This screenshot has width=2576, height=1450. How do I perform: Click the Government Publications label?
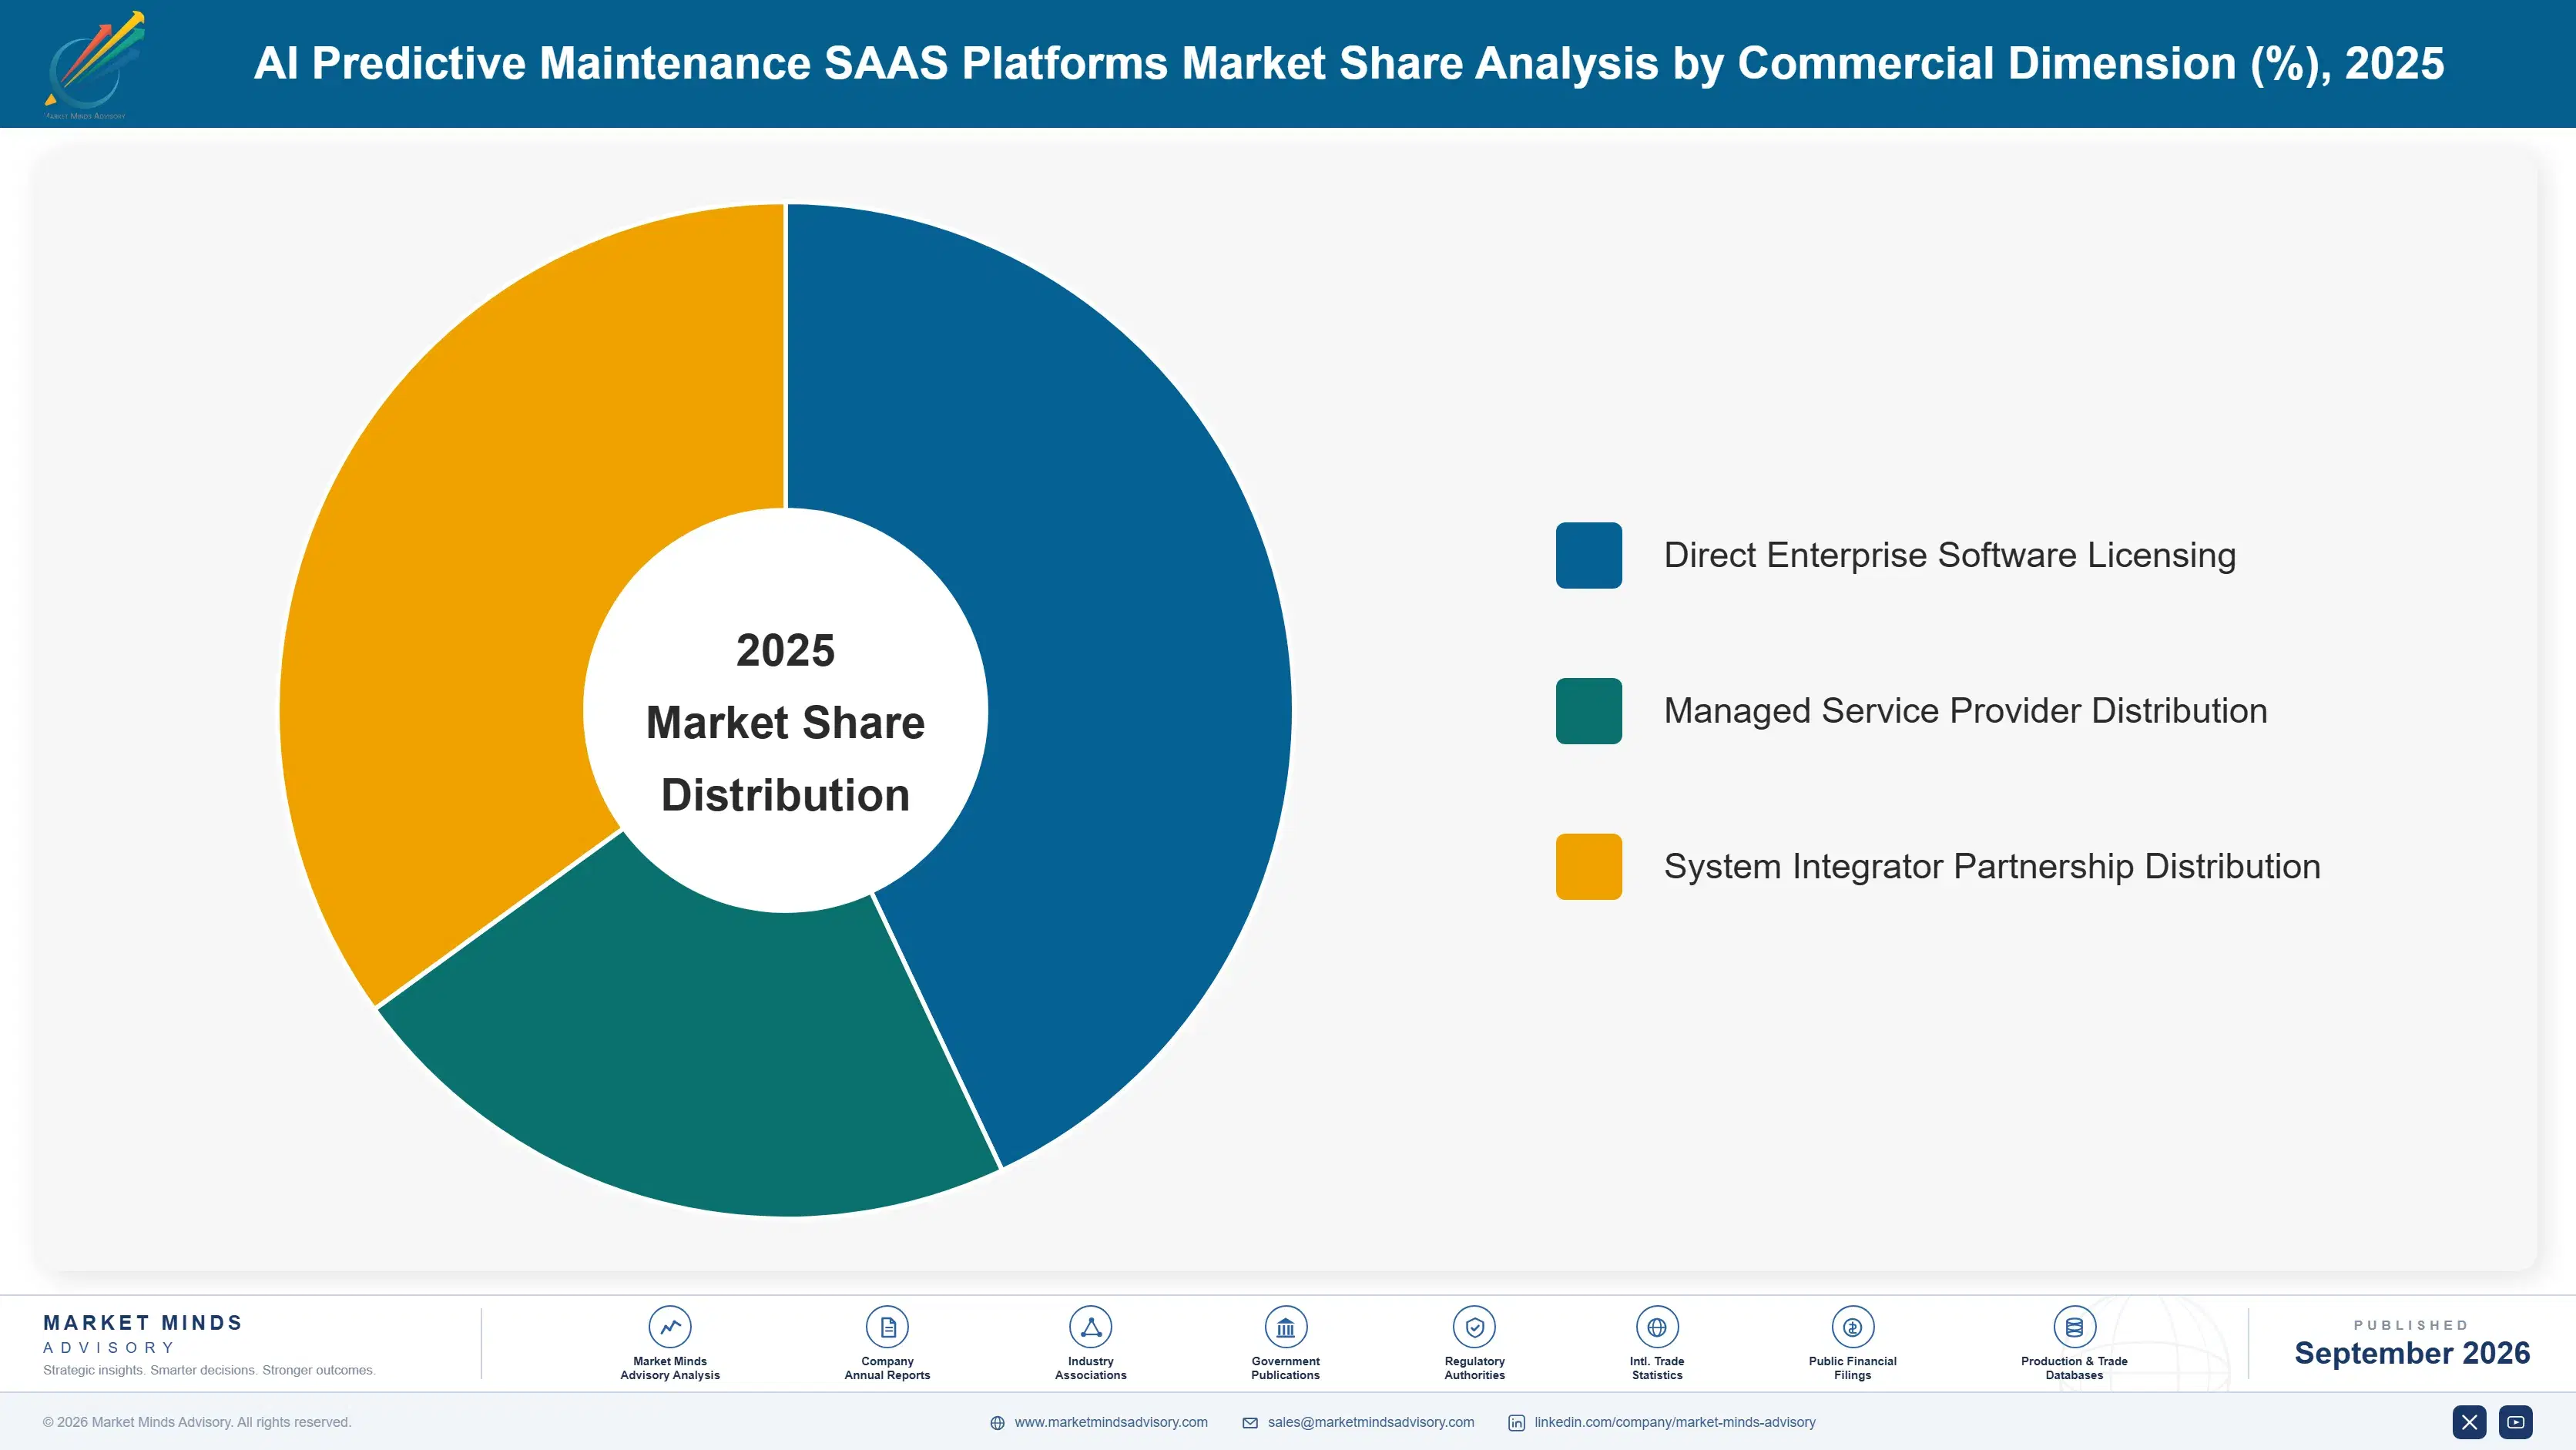[x=1285, y=1368]
